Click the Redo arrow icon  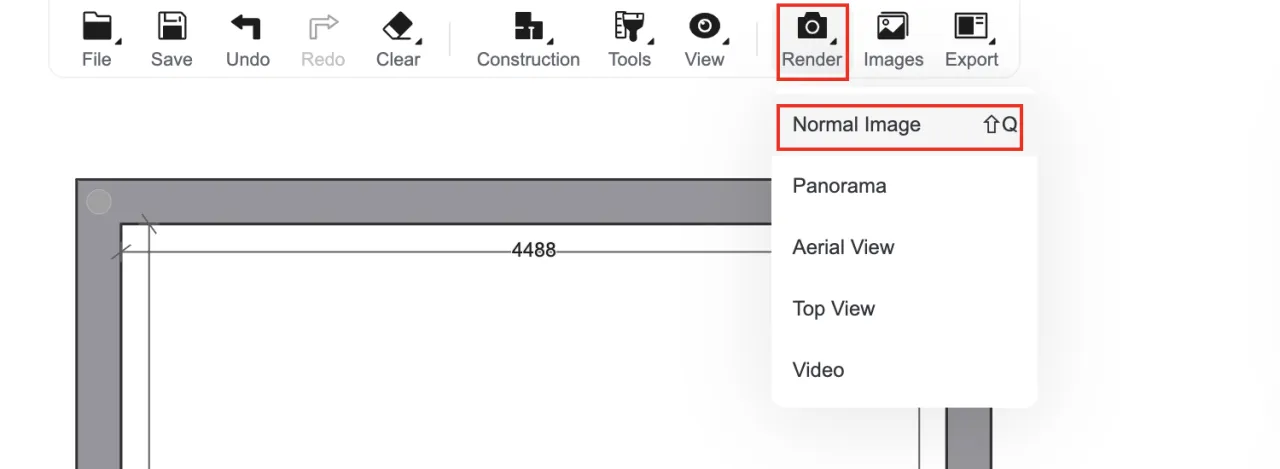pos(323,27)
